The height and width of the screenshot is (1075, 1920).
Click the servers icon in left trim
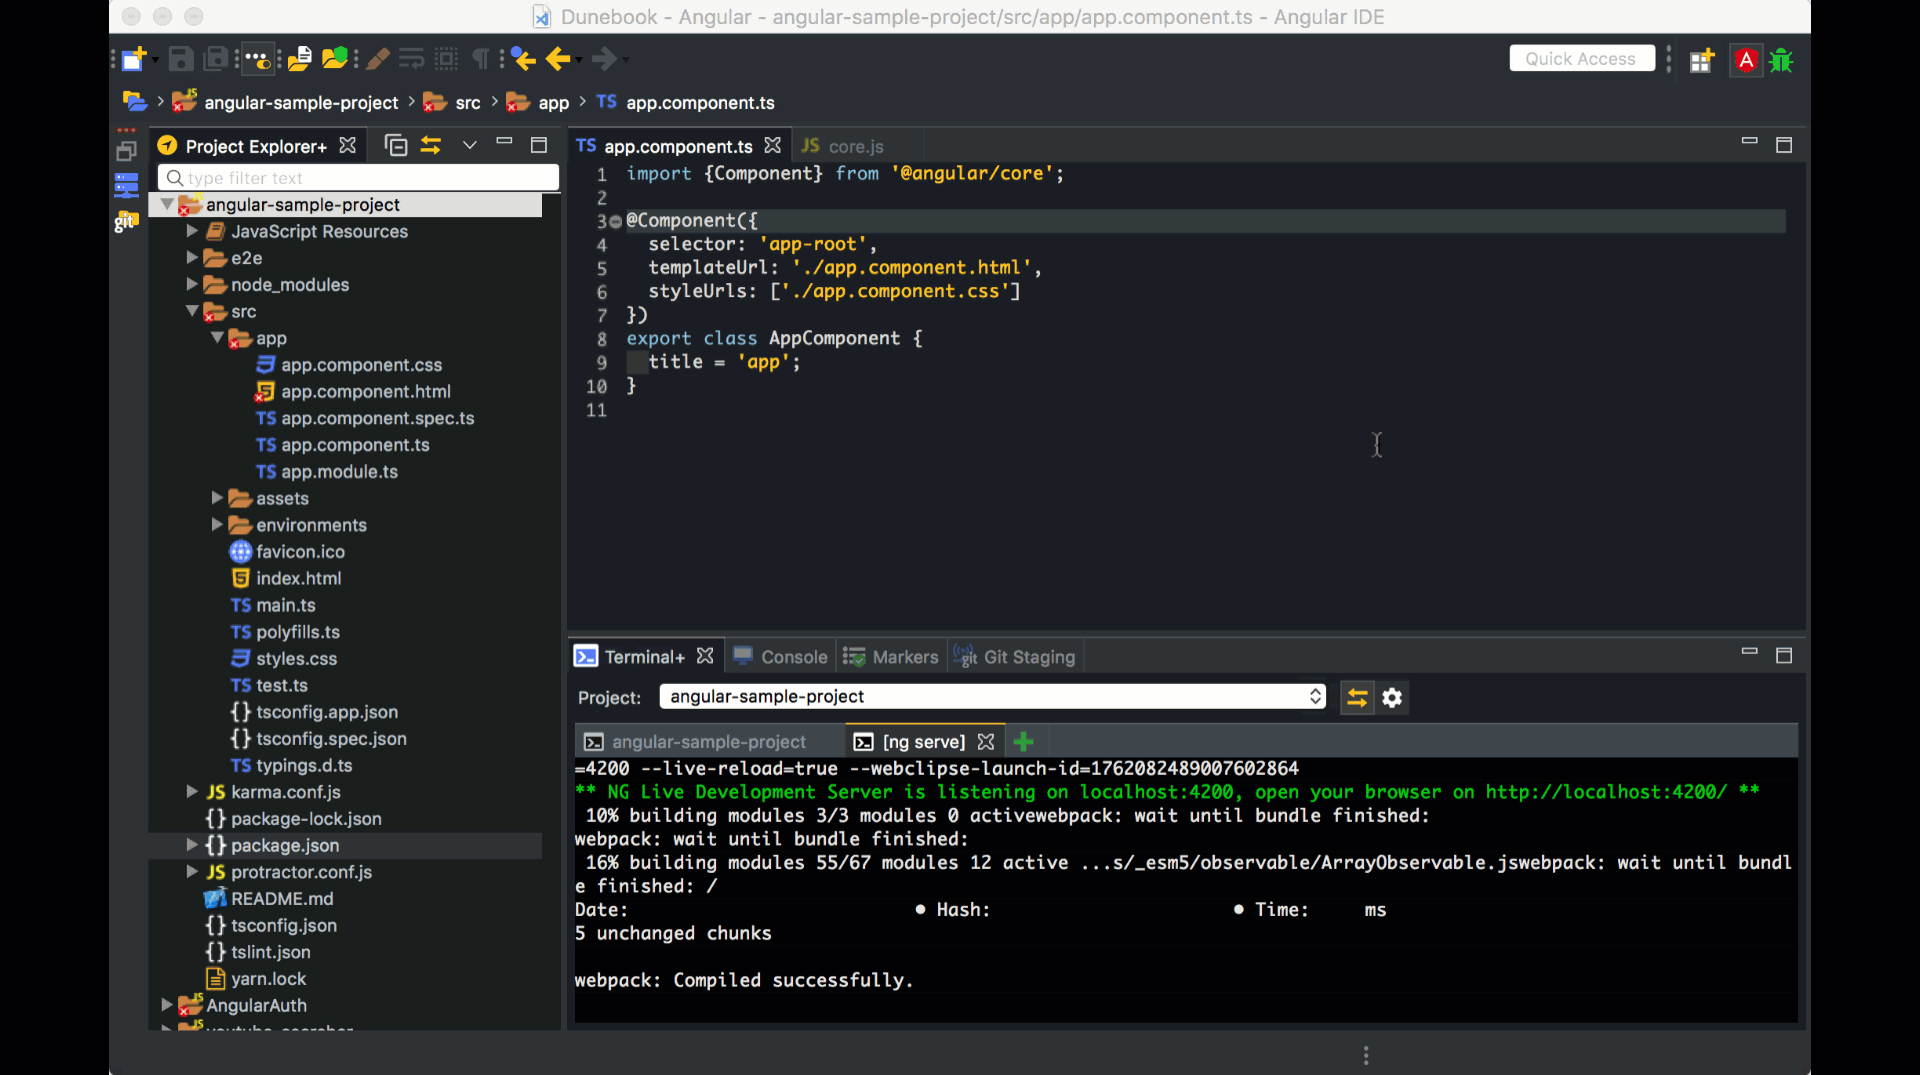click(x=126, y=185)
